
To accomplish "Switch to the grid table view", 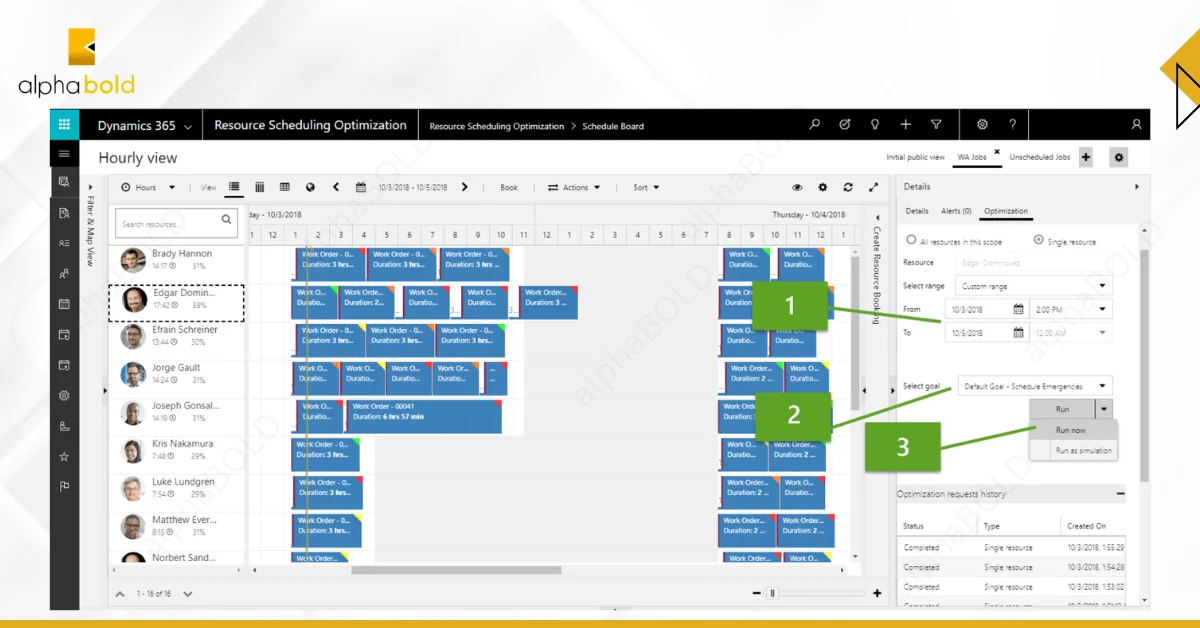I will coord(285,187).
